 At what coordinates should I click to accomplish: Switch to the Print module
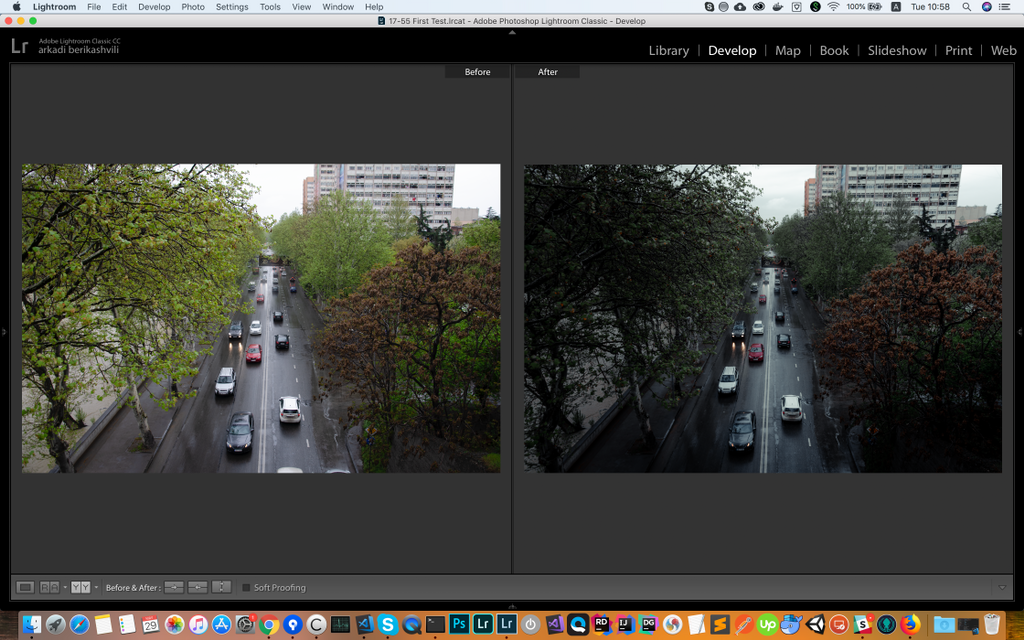click(x=958, y=50)
